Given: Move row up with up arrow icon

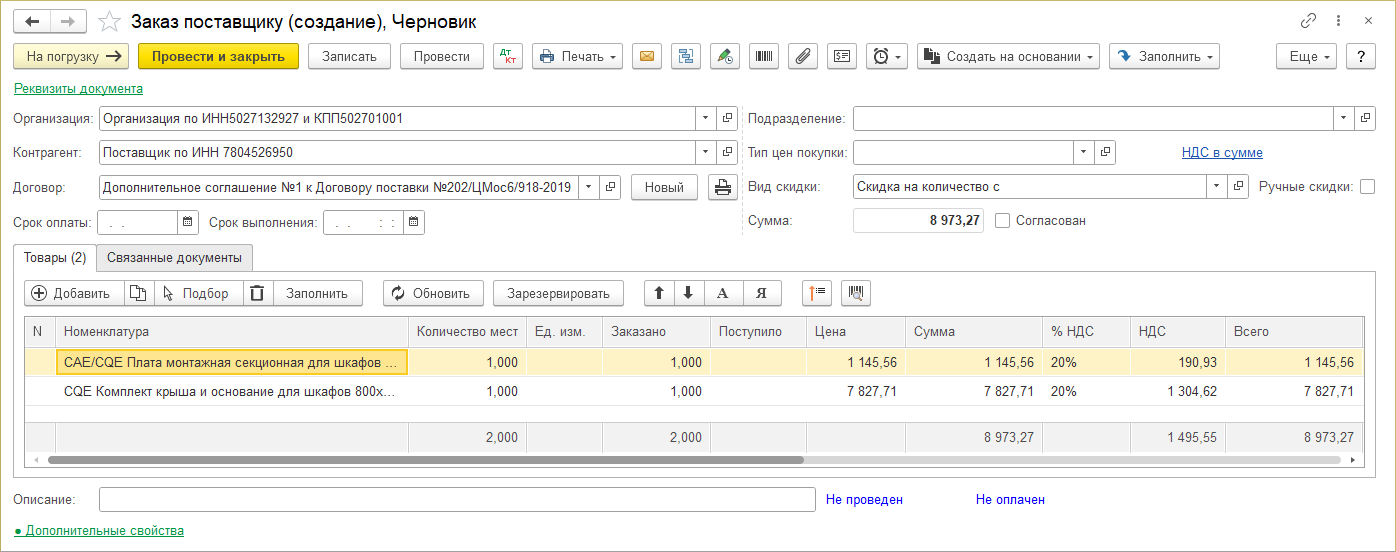Looking at the screenshot, I should (659, 293).
